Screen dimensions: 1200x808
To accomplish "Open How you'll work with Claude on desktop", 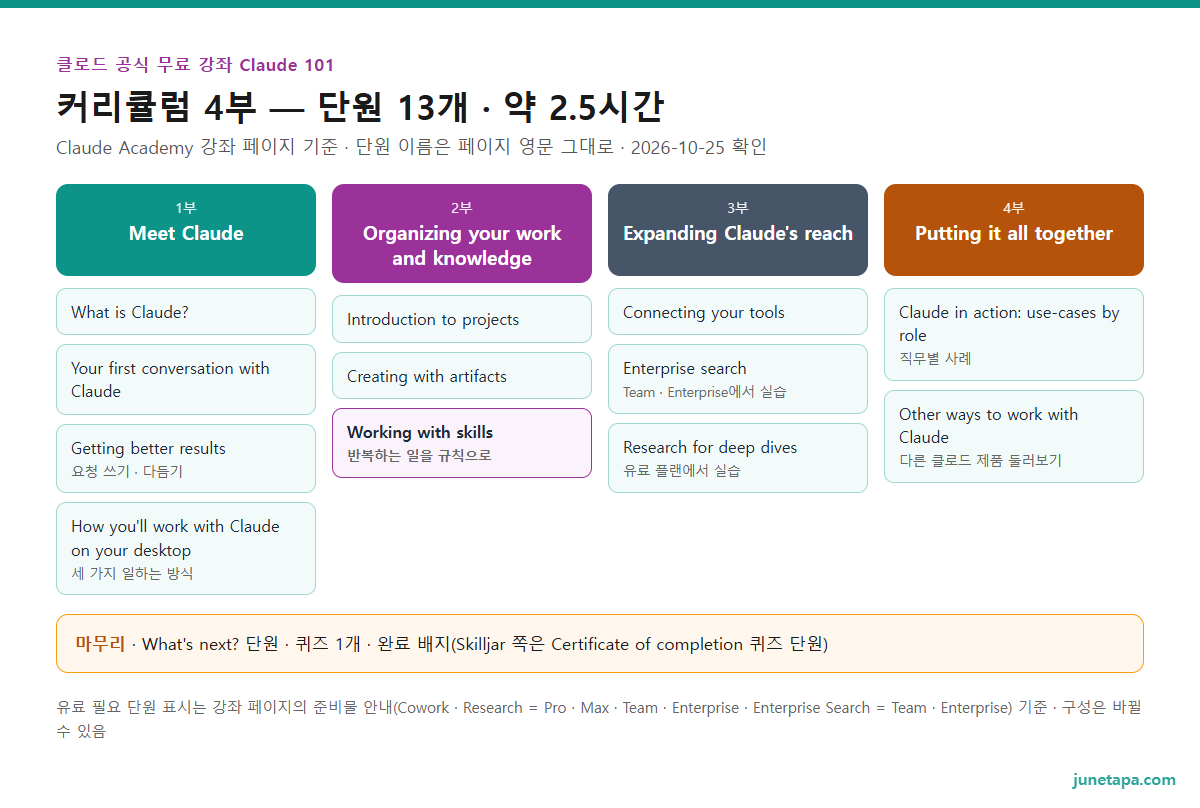I will pos(186,549).
